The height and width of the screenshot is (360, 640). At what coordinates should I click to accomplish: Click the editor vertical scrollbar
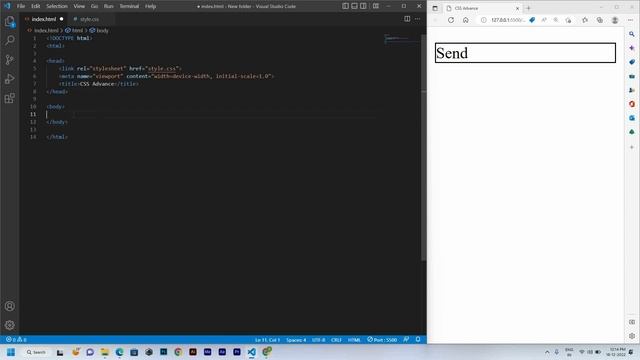click(423, 147)
